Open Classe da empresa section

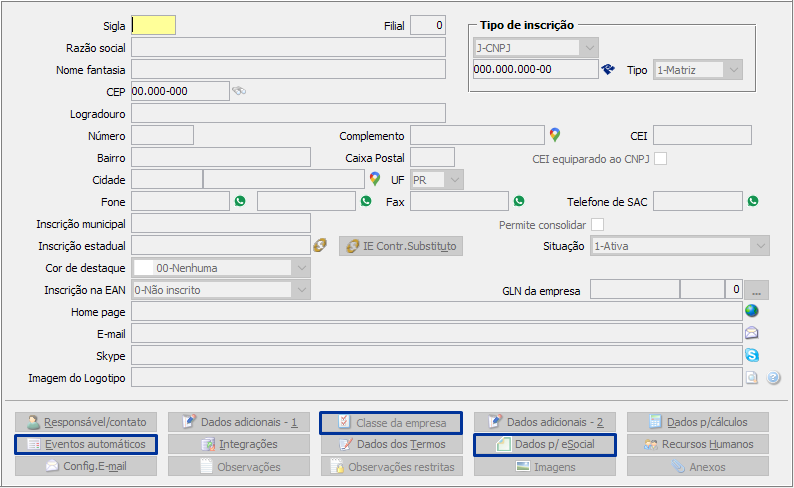pos(391,422)
